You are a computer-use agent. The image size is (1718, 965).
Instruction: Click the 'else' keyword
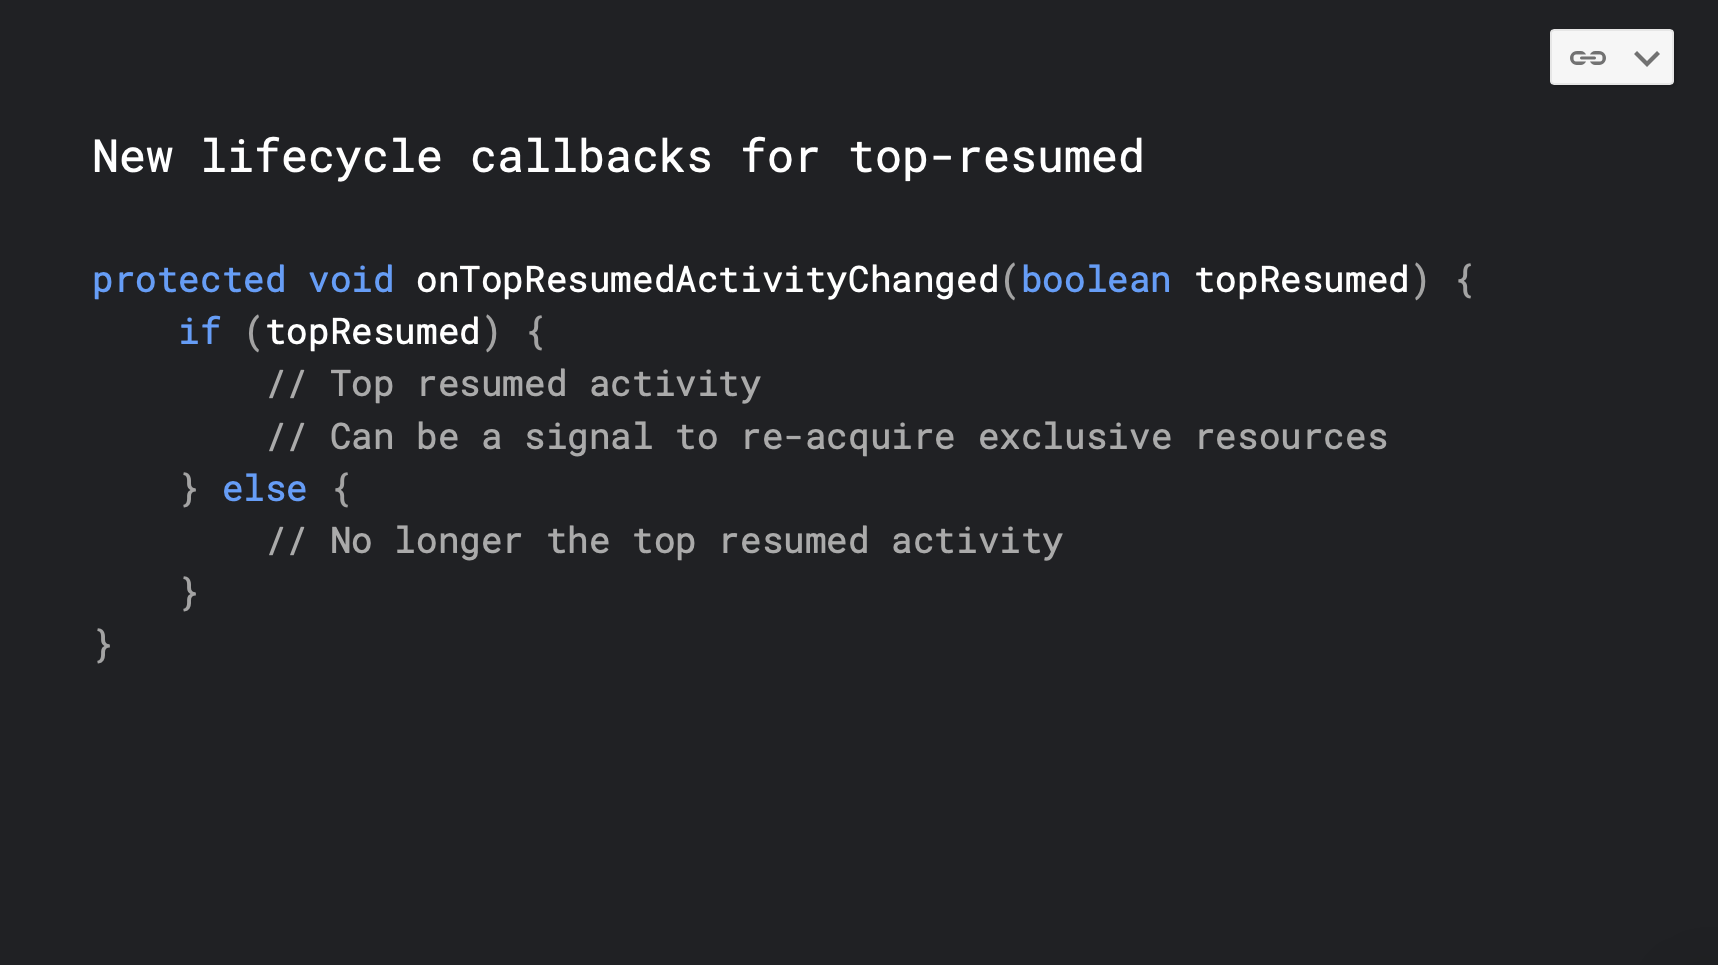pyautogui.click(x=264, y=489)
